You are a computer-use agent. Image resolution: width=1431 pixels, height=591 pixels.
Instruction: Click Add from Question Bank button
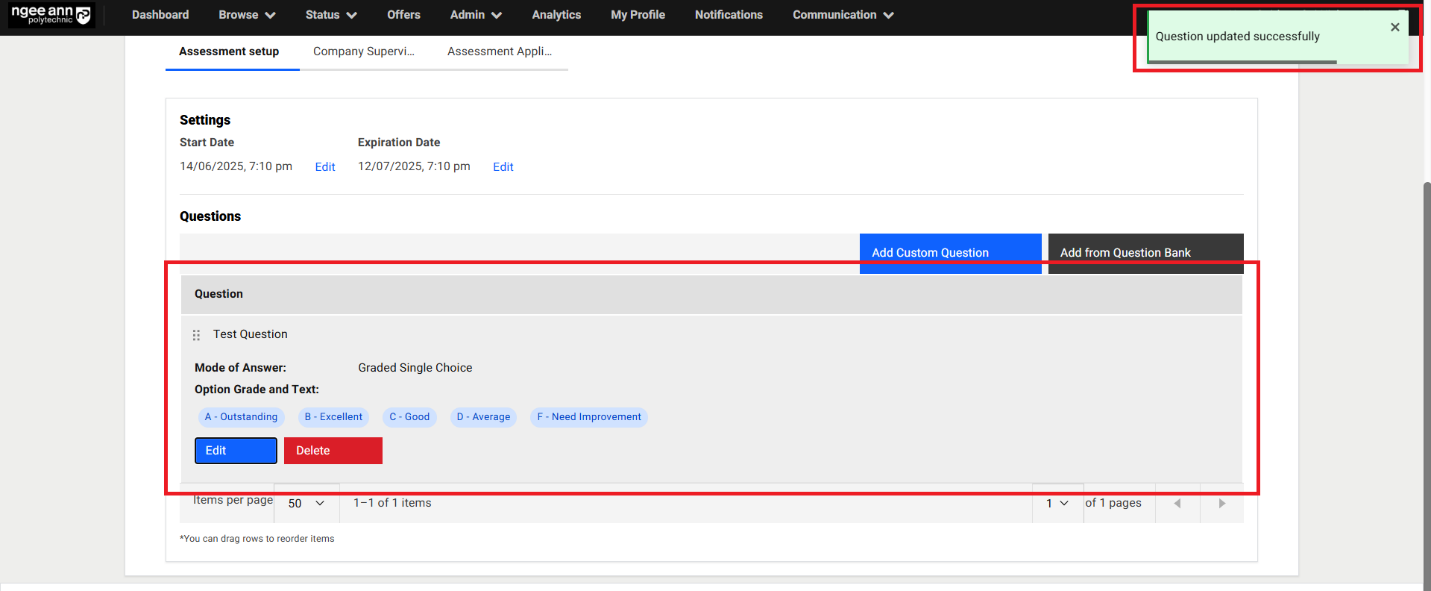tap(1145, 252)
